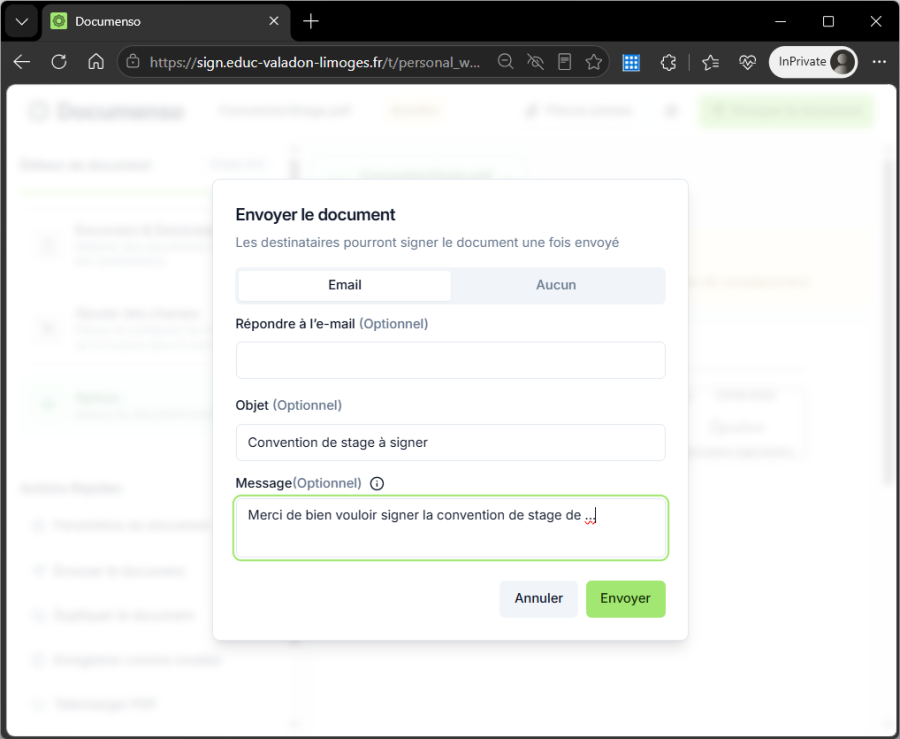Open the blue apps grid icon
Image resolution: width=900 pixels, height=739 pixels.
coord(631,62)
